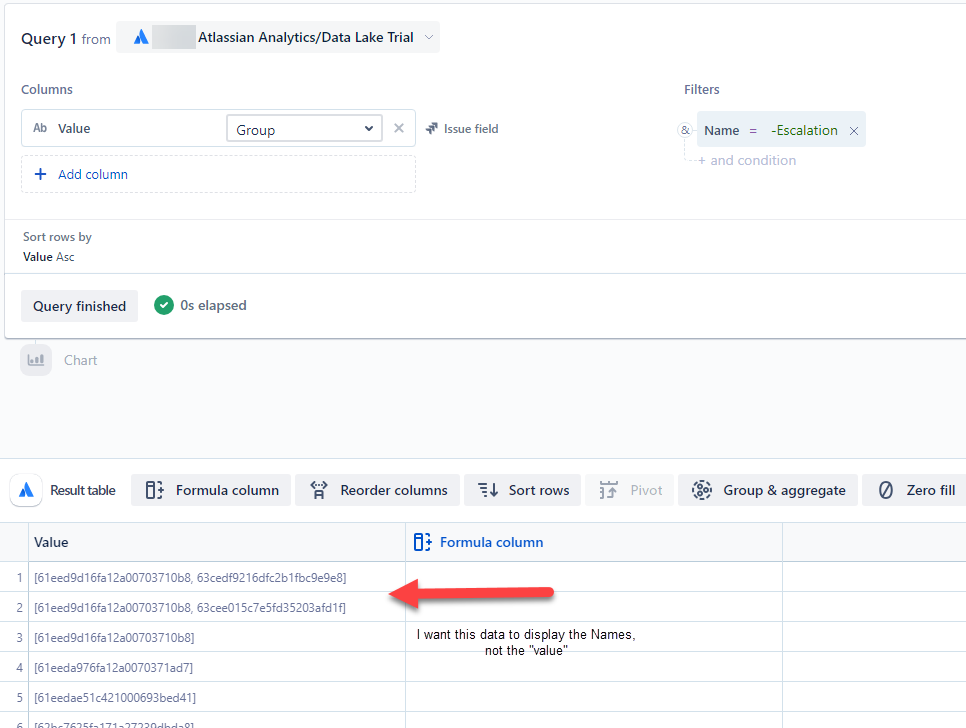This screenshot has width=966, height=728.
Task: Toggle the filter operator ampersand control
Action: click(684, 130)
